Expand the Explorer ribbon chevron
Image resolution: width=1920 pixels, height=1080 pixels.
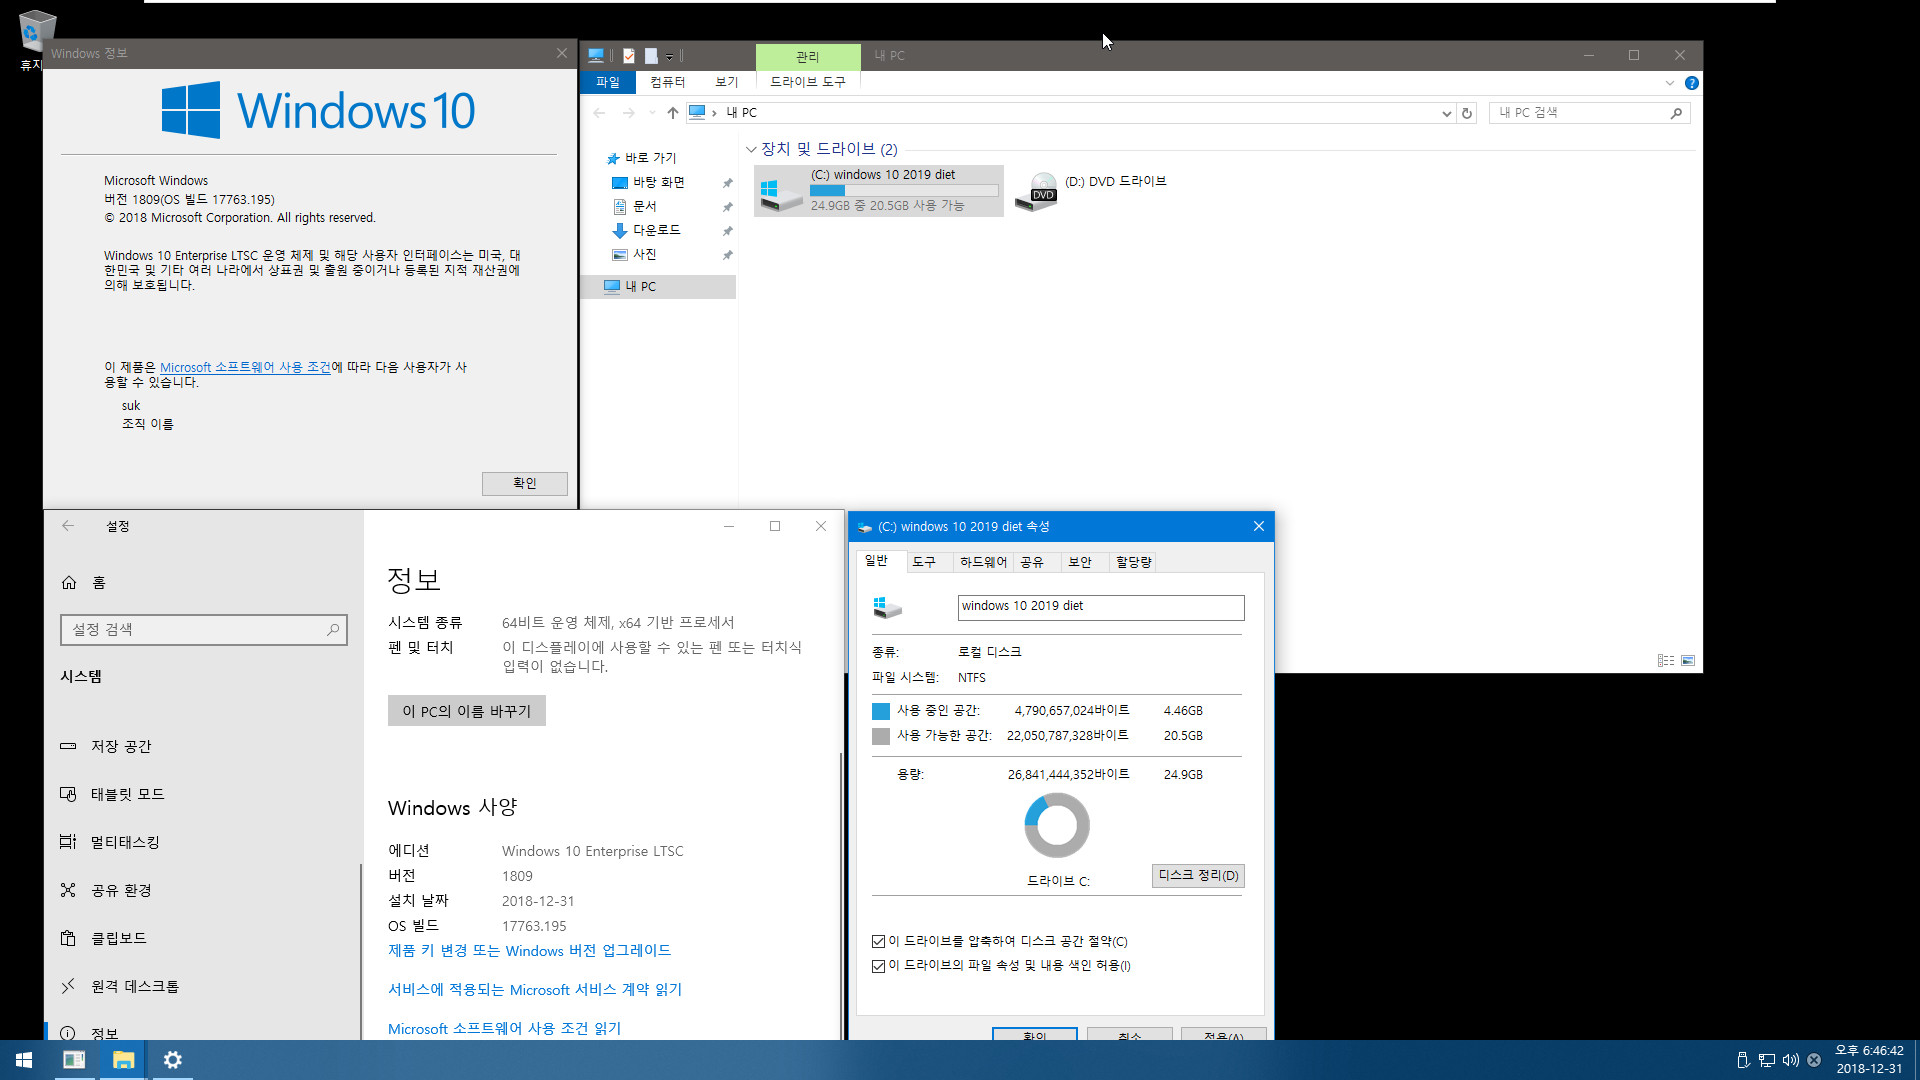pyautogui.click(x=1669, y=83)
